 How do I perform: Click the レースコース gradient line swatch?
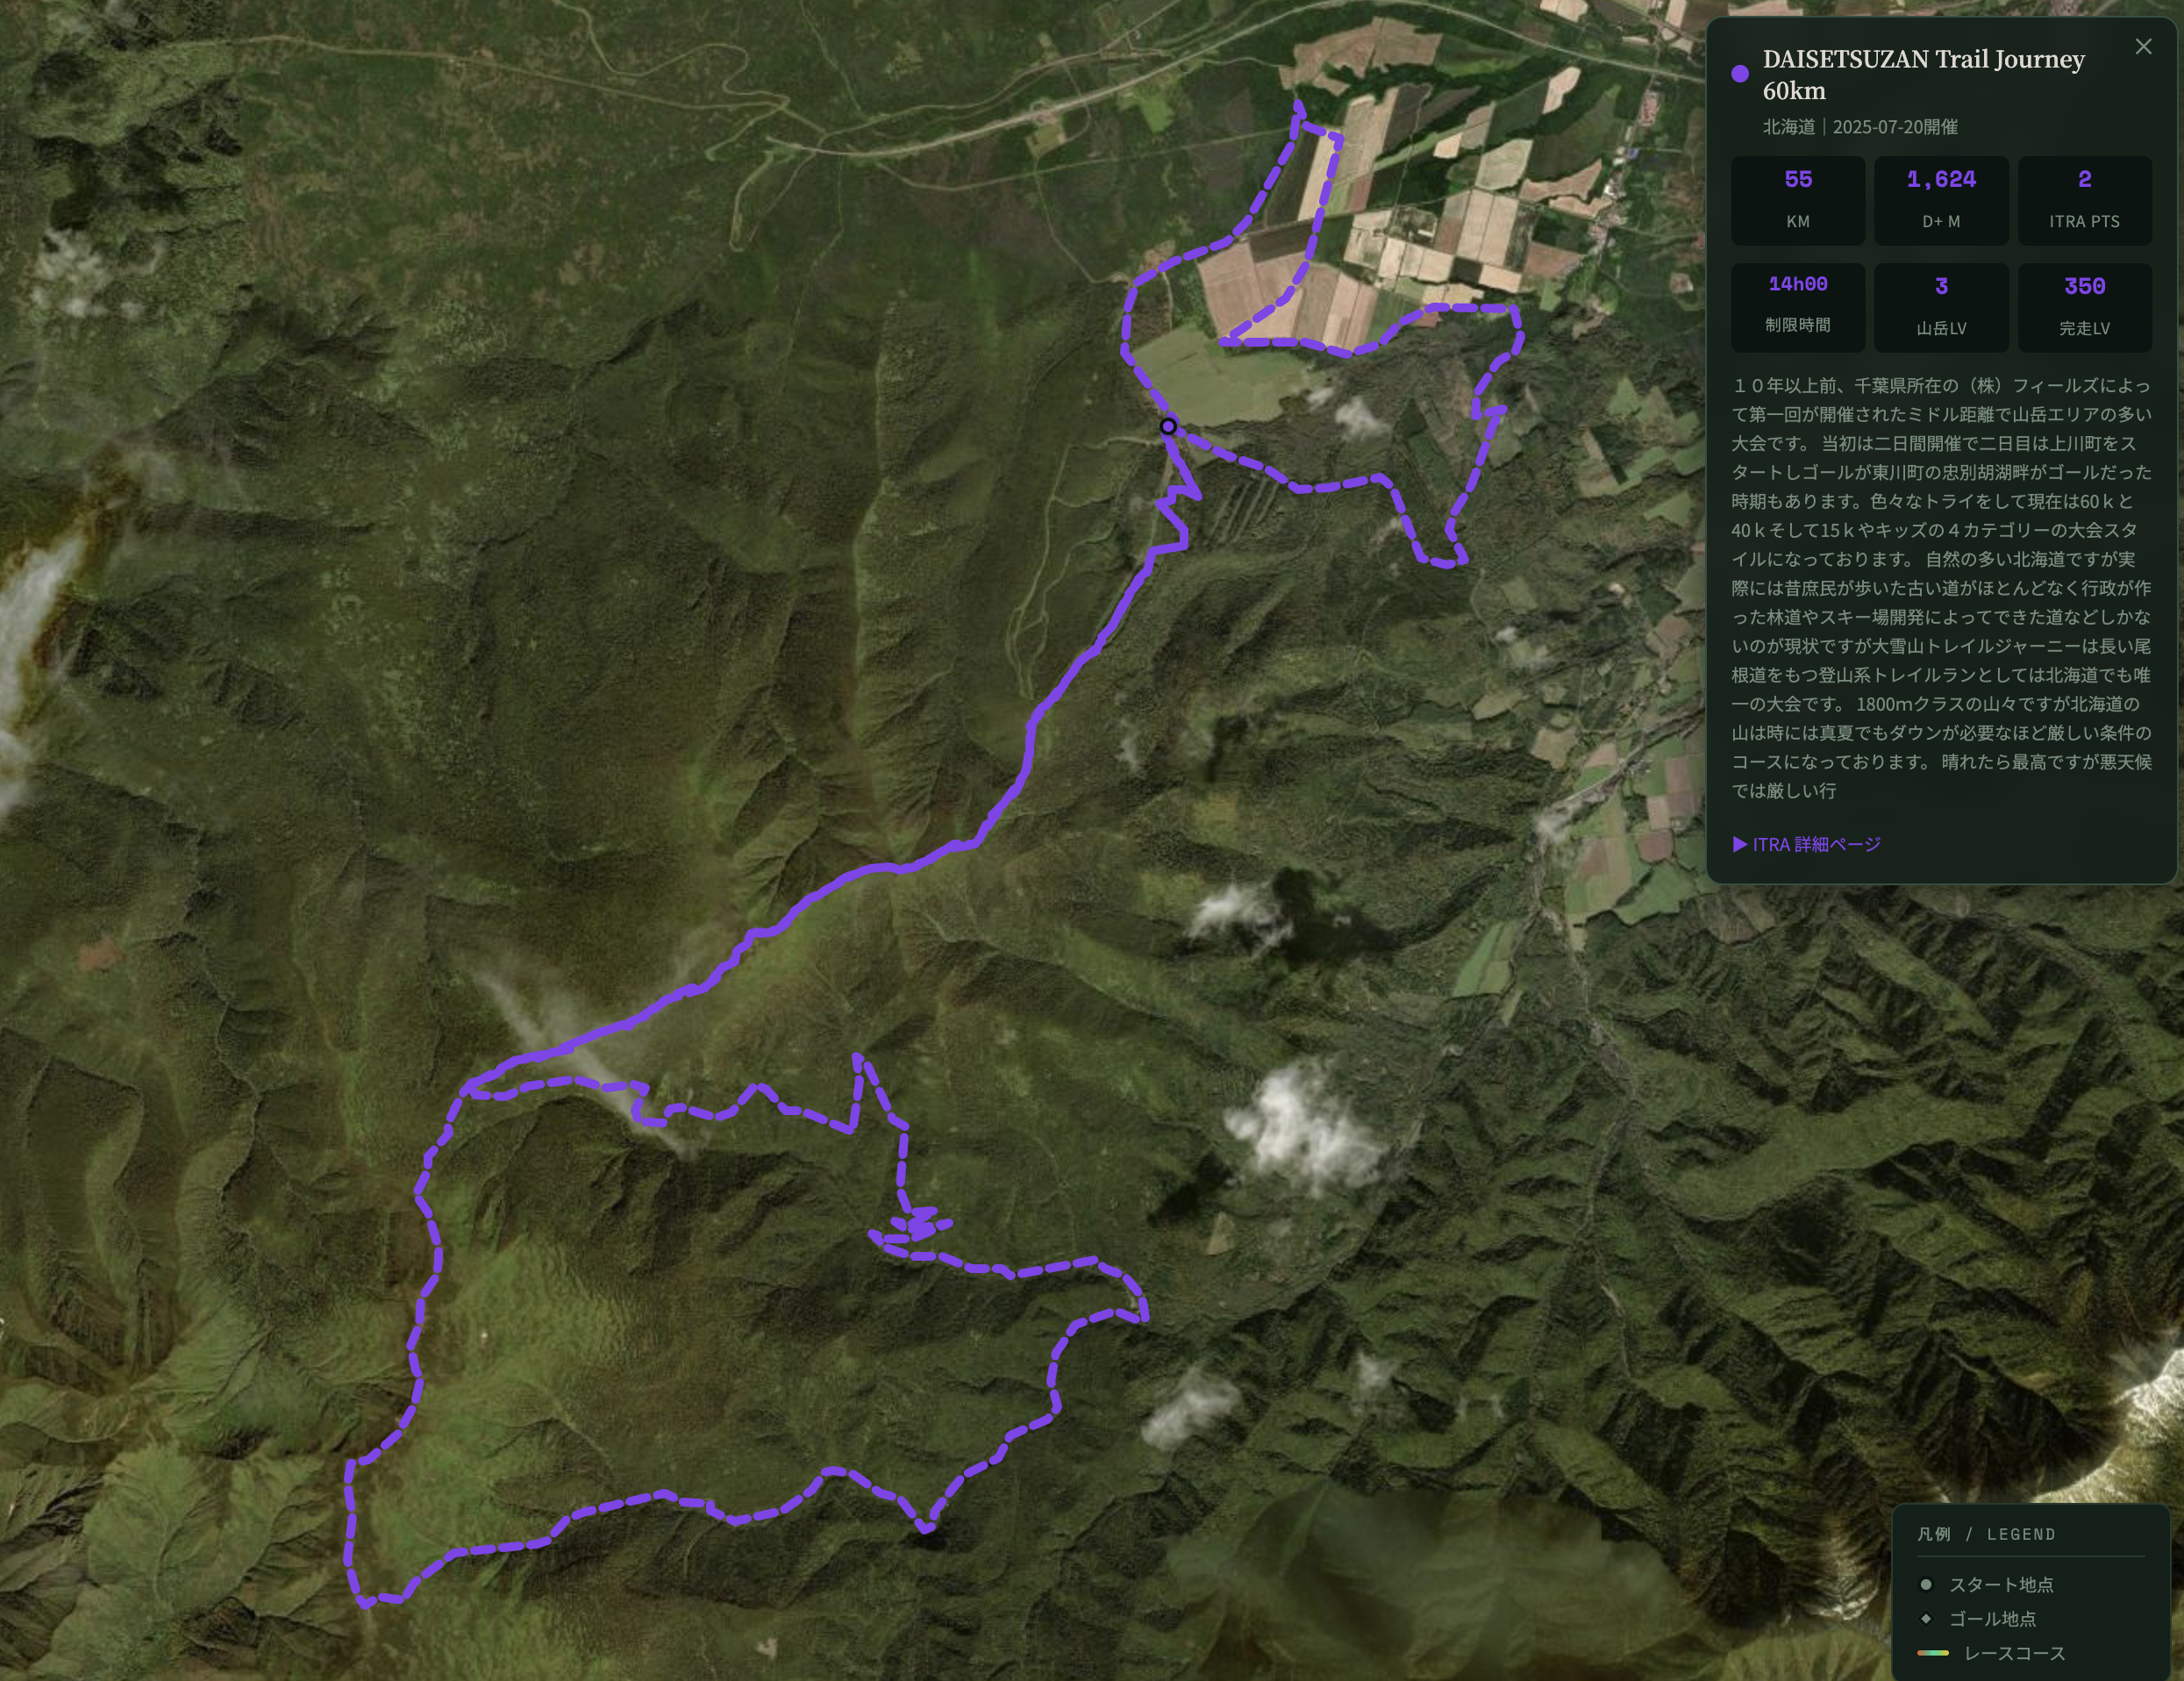1933,1652
